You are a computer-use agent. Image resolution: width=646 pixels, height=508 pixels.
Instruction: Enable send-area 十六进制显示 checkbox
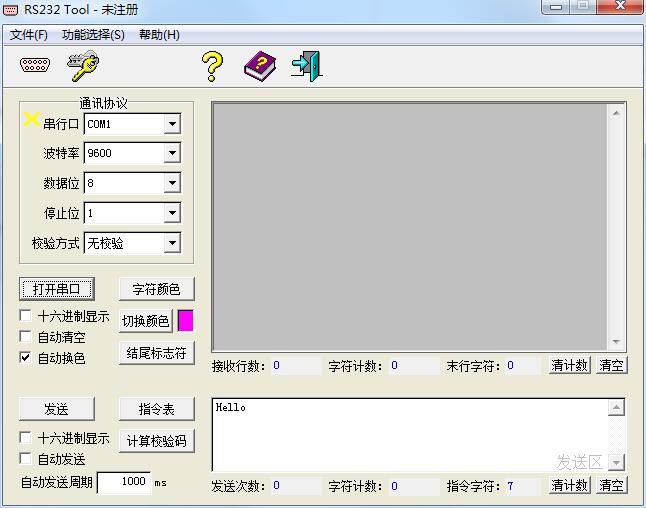tap(26, 438)
